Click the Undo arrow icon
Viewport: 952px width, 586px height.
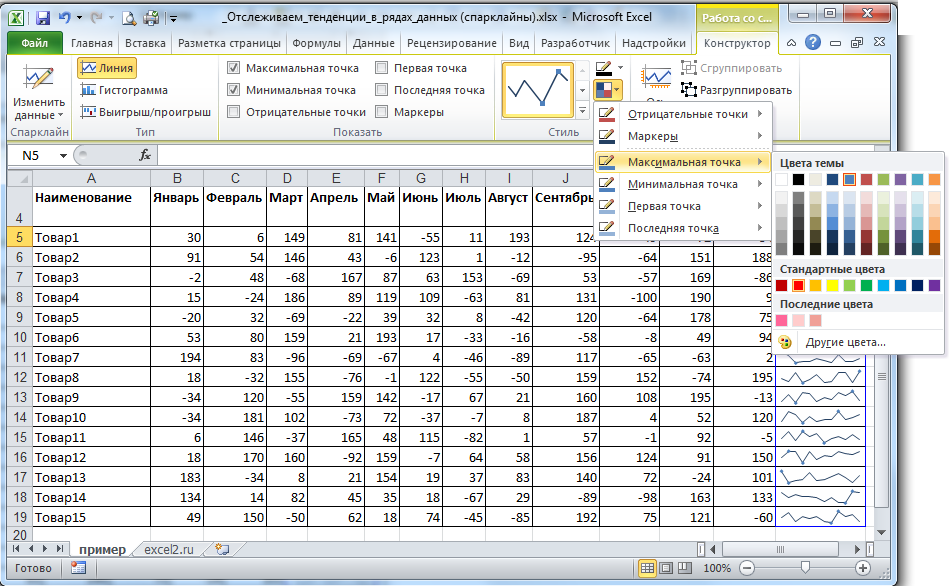[65, 18]
